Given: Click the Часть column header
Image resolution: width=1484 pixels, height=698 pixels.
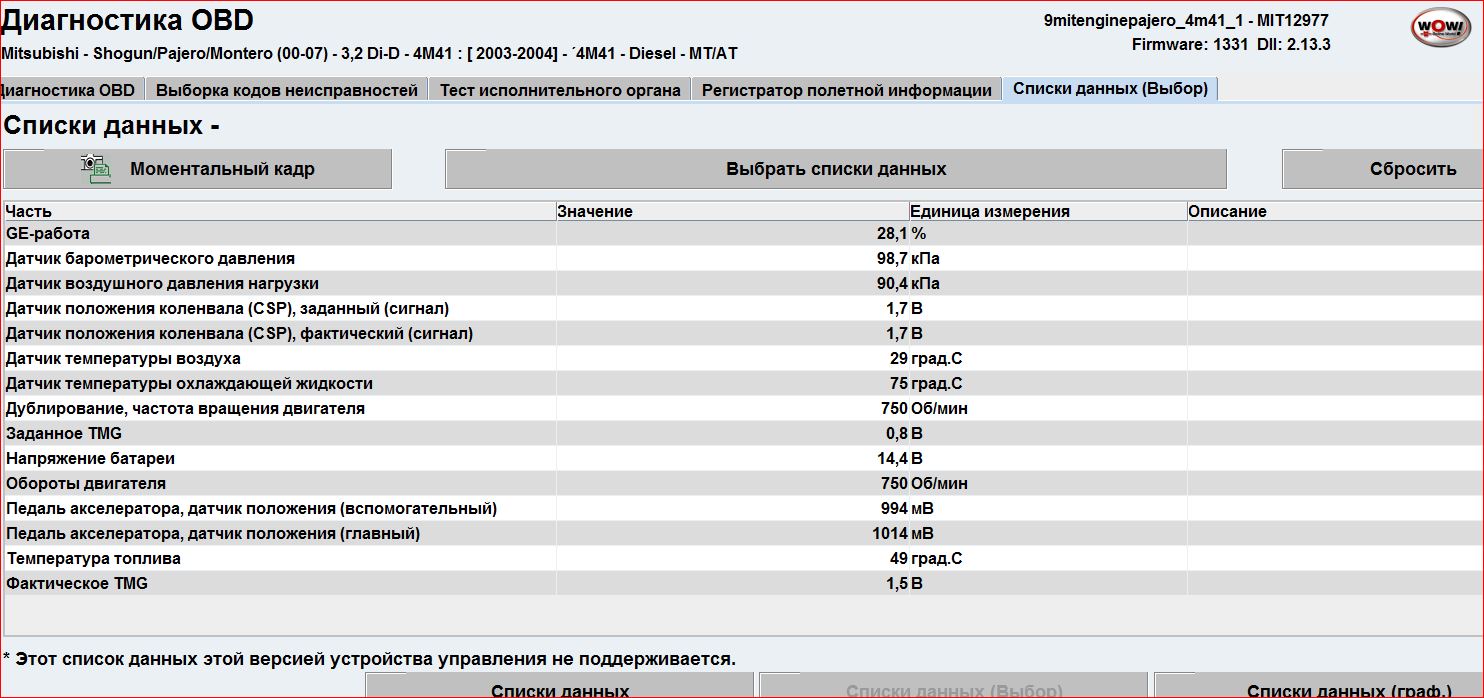Looking at the screenshot, I should click(29, 211).
